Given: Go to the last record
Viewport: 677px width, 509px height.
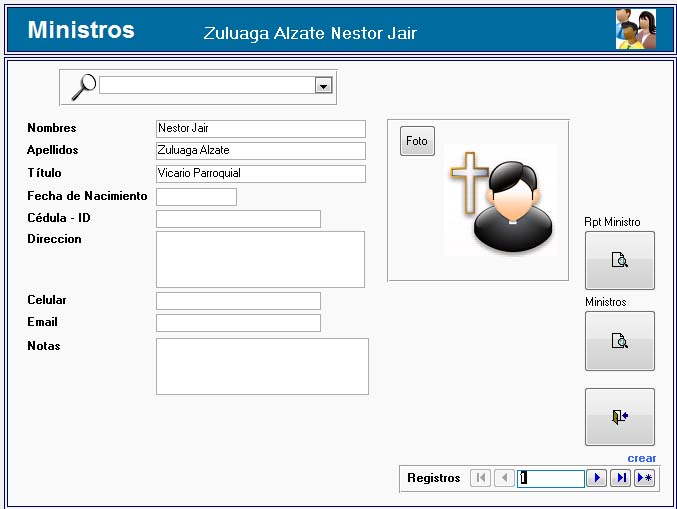Looking at the screenshot, I should tap(621, 478).
